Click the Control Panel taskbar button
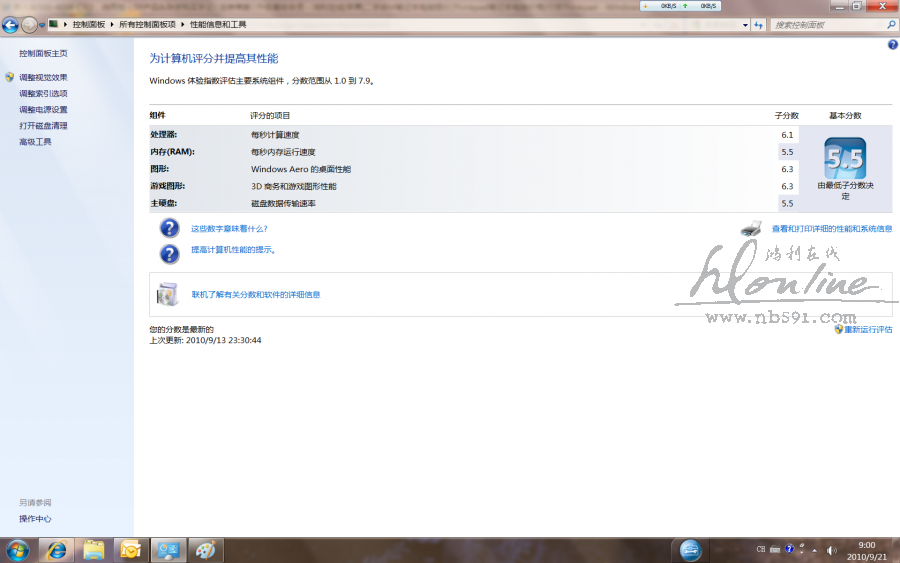Screen dimensions: 900x563 (x=168, y=550)
